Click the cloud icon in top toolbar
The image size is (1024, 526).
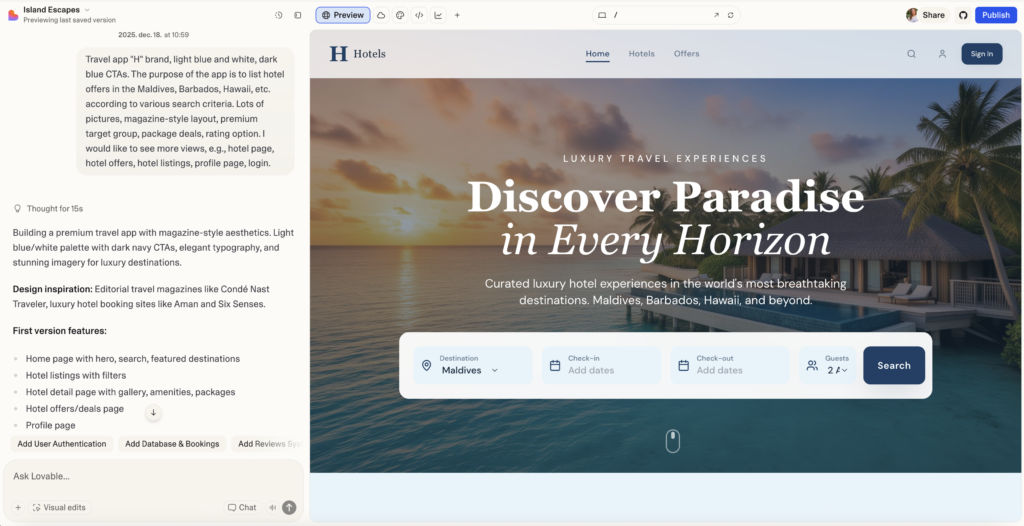coord(381,15)
